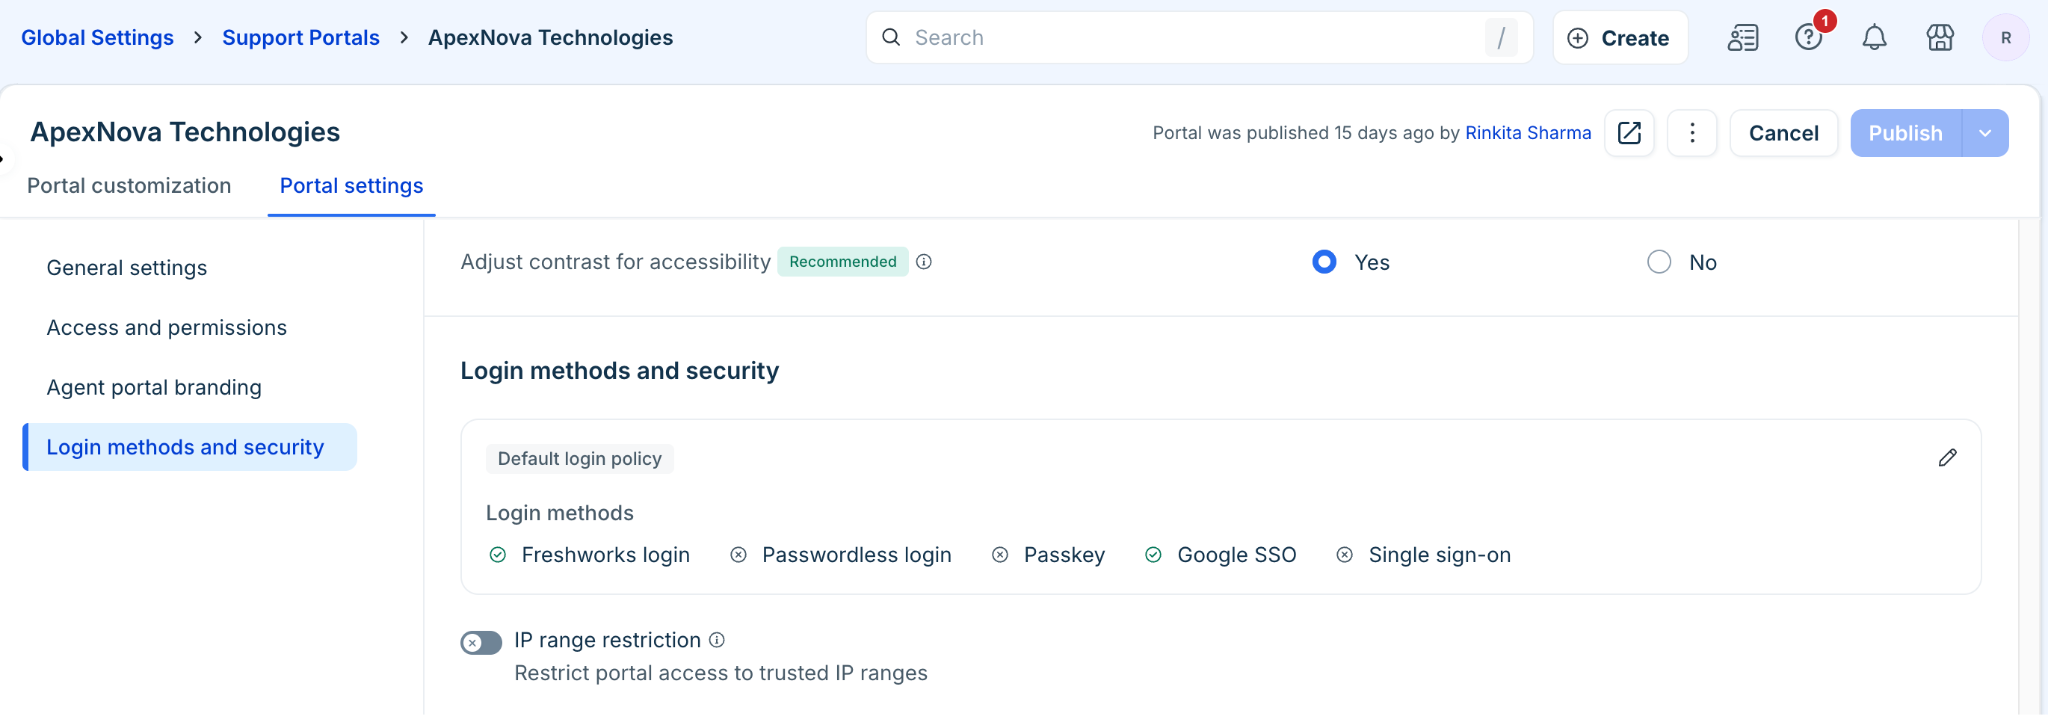
Task: Select No for adjust contrast
Action: click(x=1659, y=262)
